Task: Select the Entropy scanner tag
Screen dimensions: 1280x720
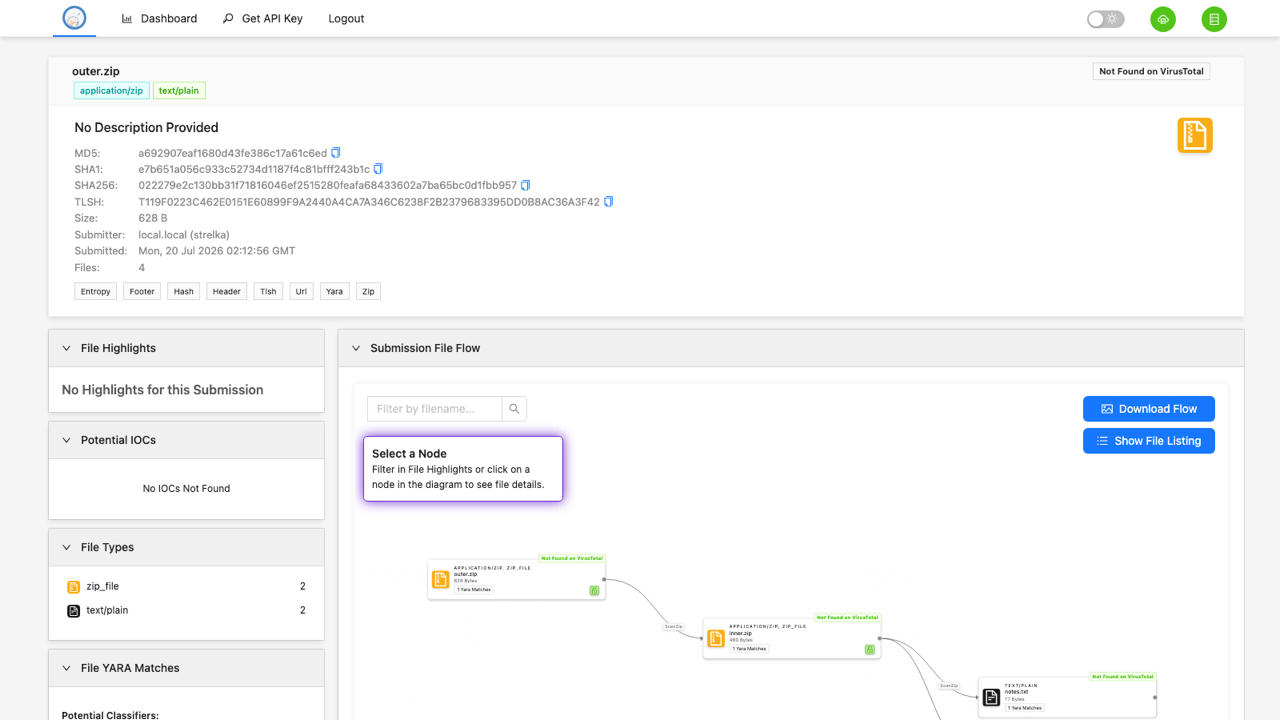Action: click(96, 292)
